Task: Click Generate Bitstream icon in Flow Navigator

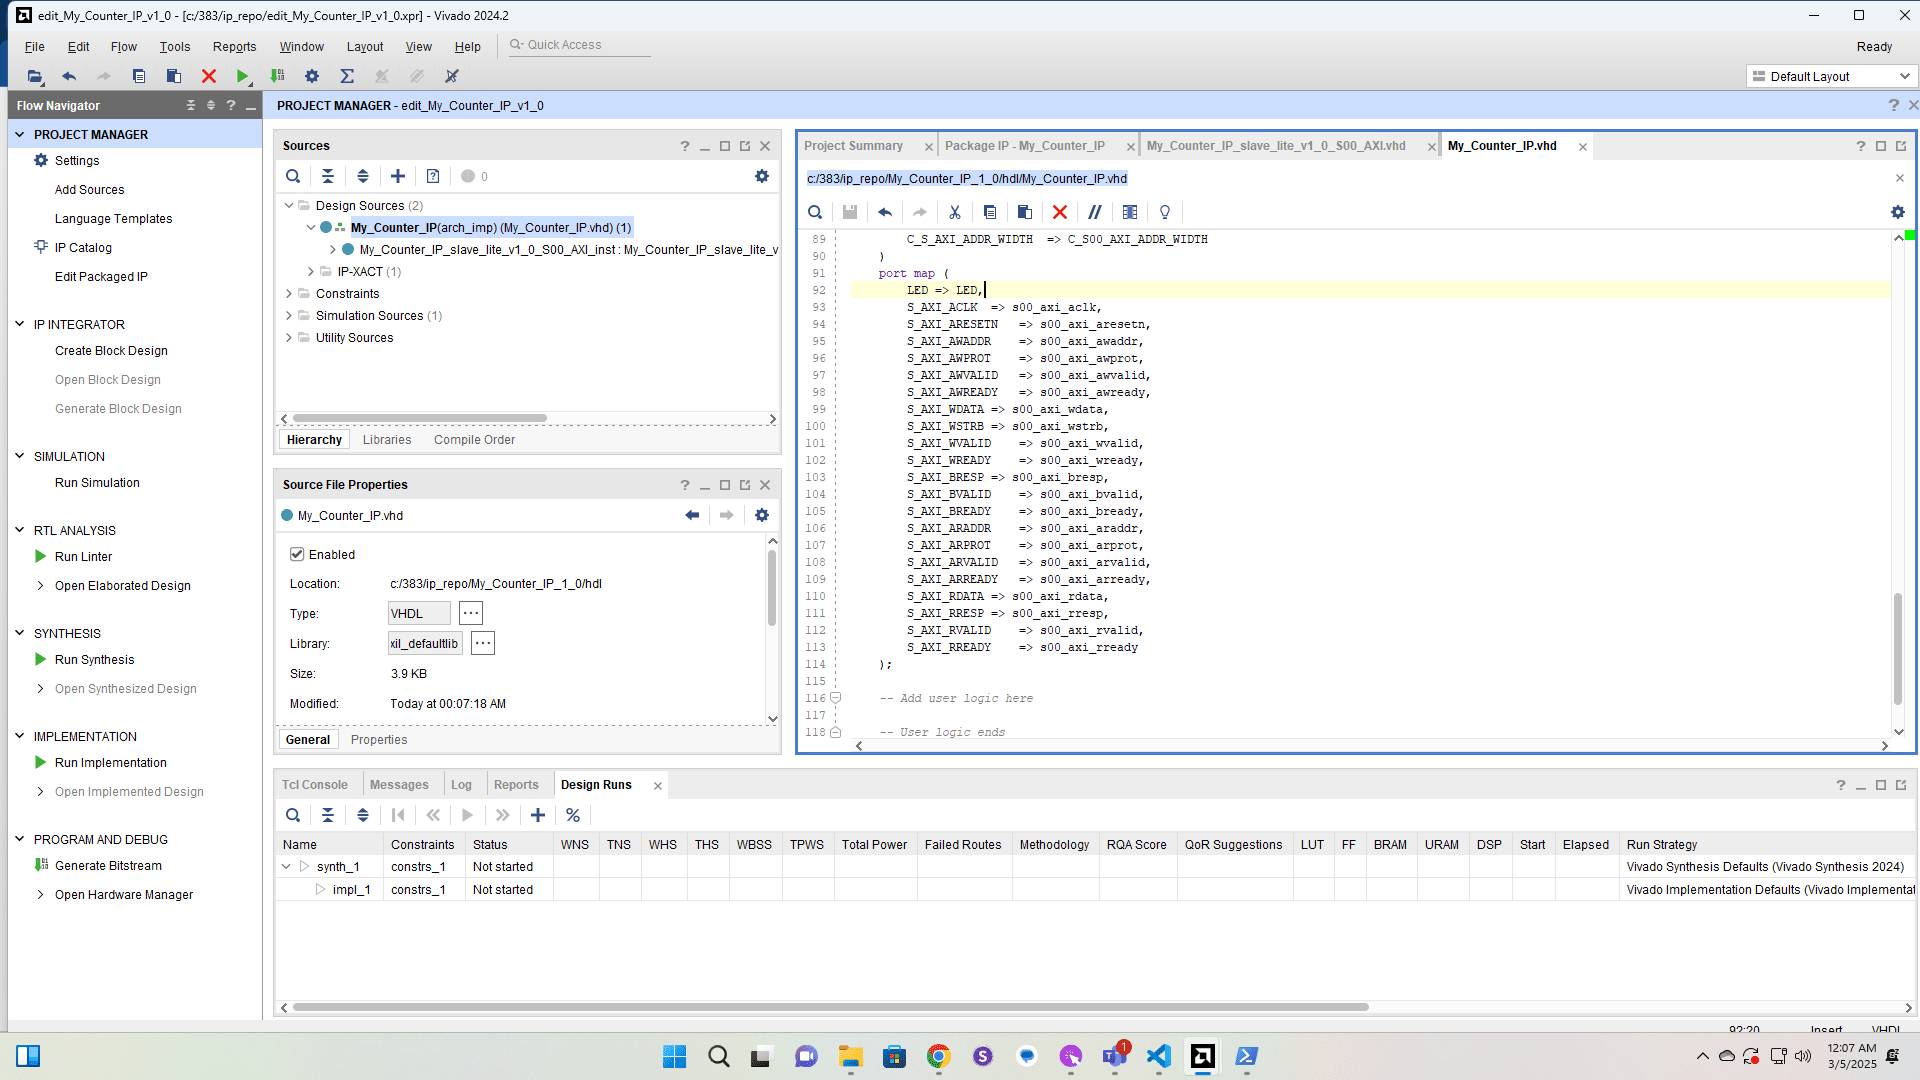Action: [x=41, y=865]
